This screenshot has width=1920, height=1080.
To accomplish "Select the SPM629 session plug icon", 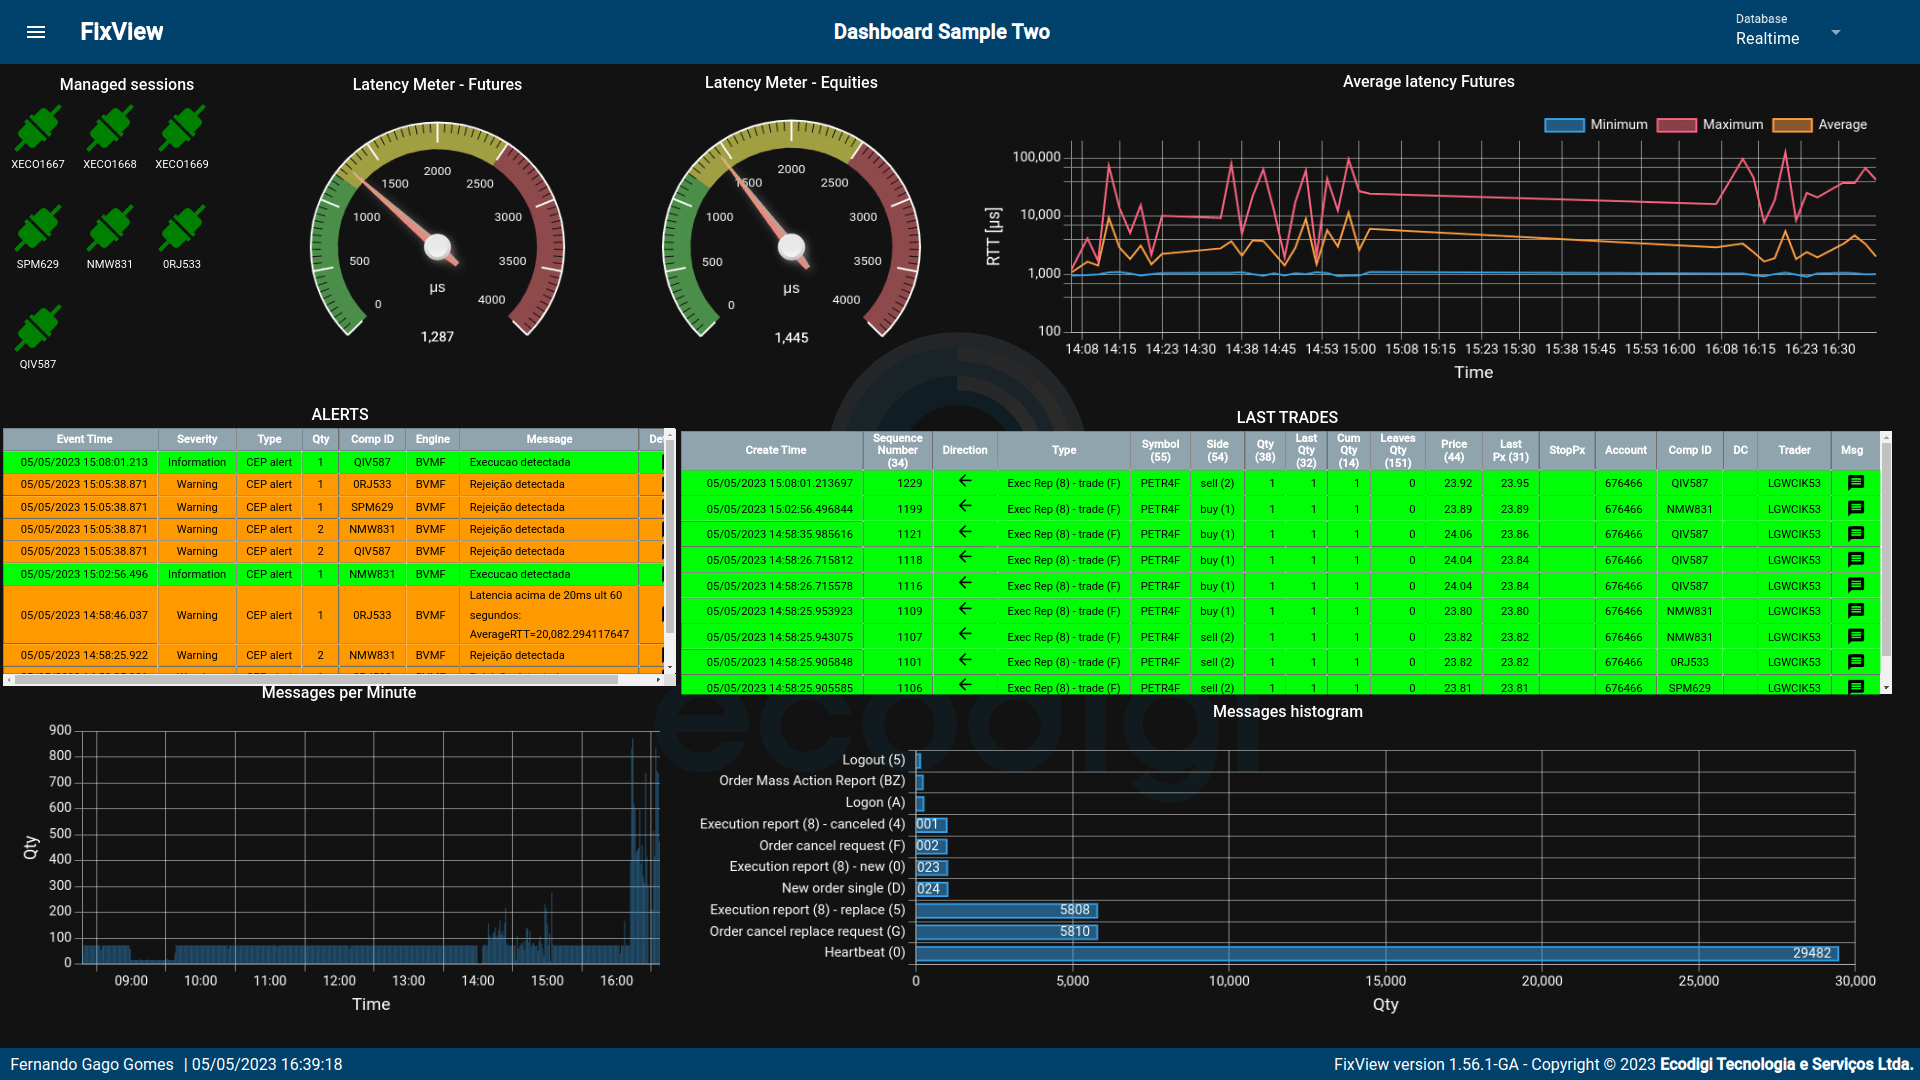I will (38, 229).
